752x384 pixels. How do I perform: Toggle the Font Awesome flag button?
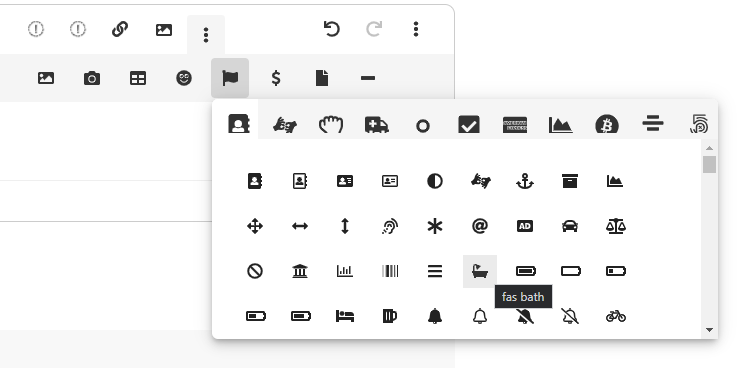[x=230, y=78]
